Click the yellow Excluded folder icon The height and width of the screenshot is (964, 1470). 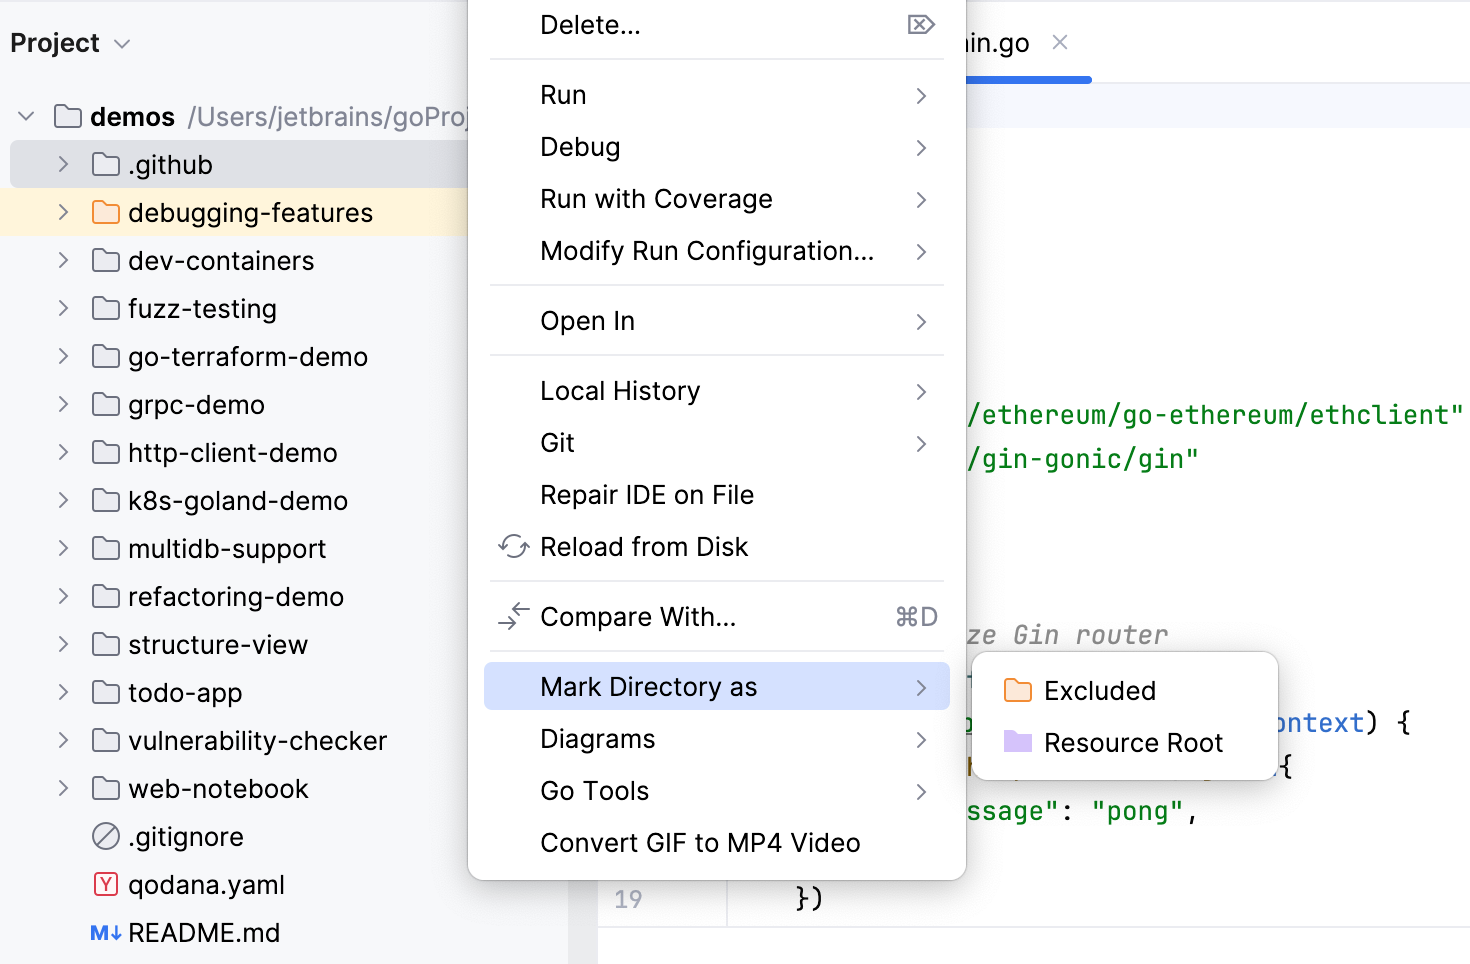pyautogui.click(x=1018, y=690)
